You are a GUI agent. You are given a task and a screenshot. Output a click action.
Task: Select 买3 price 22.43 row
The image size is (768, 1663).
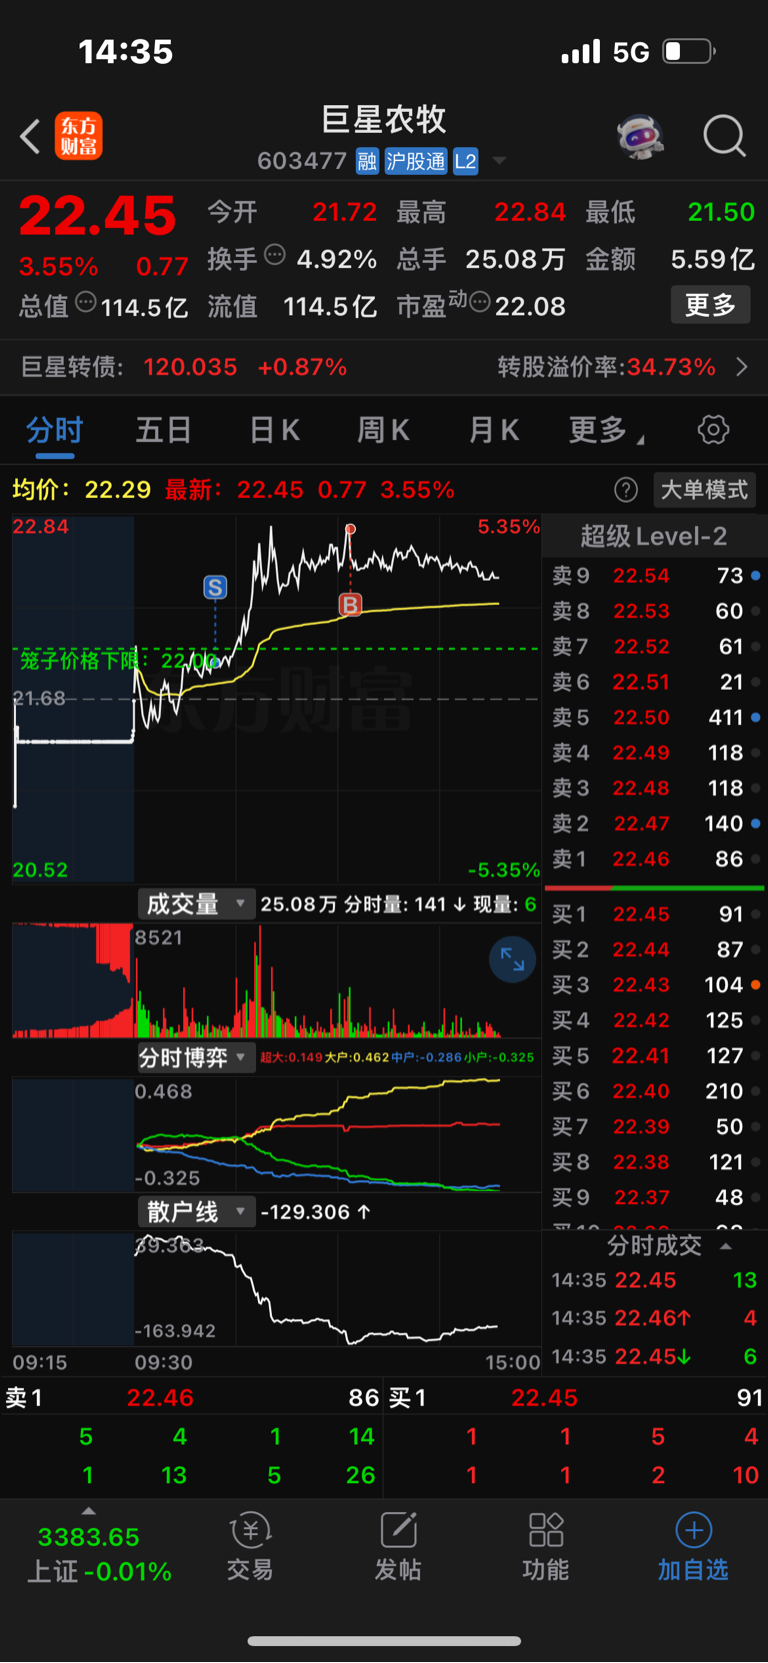(656, 985)
